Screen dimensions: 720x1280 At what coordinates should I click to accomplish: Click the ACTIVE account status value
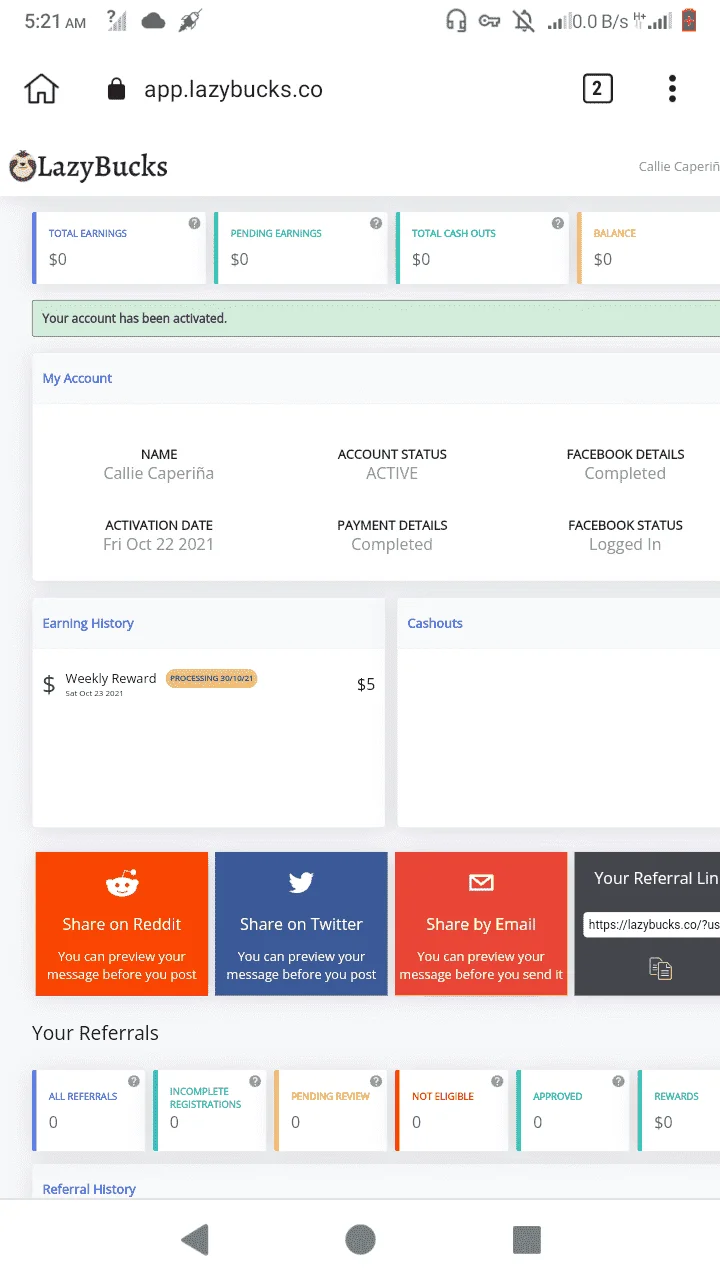pyautogui.click(x=392, y=473)
